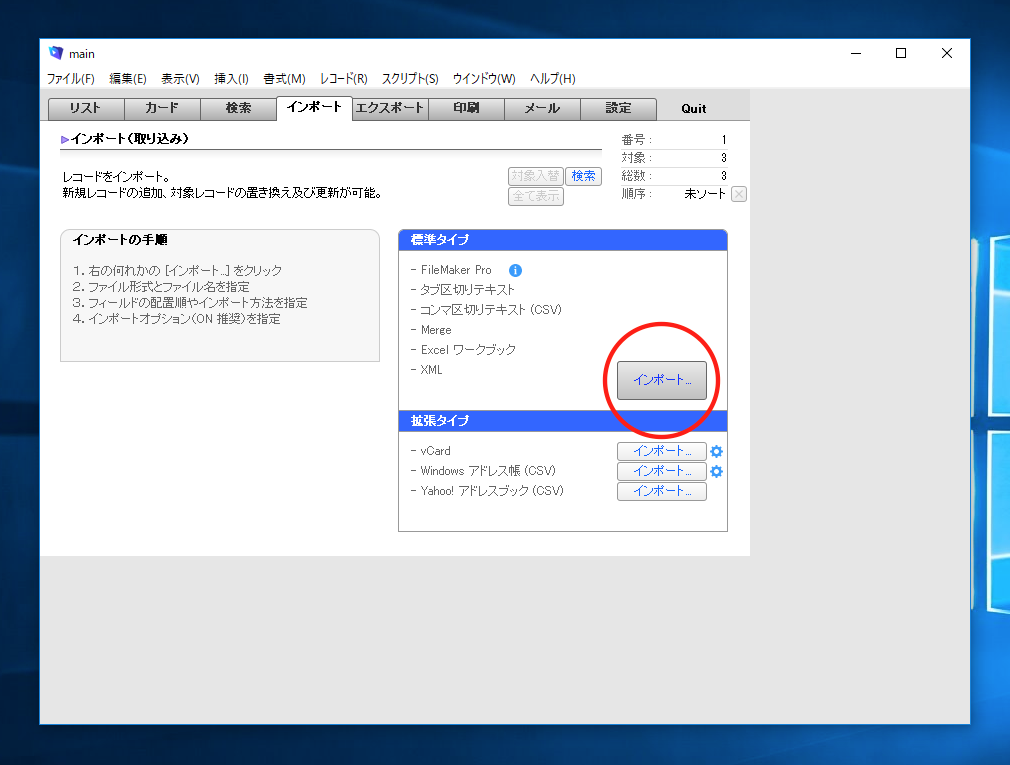The image size is (1010, 765).
Task: Open Windows アドレス帳 settings gear
Action: (716, 471)
